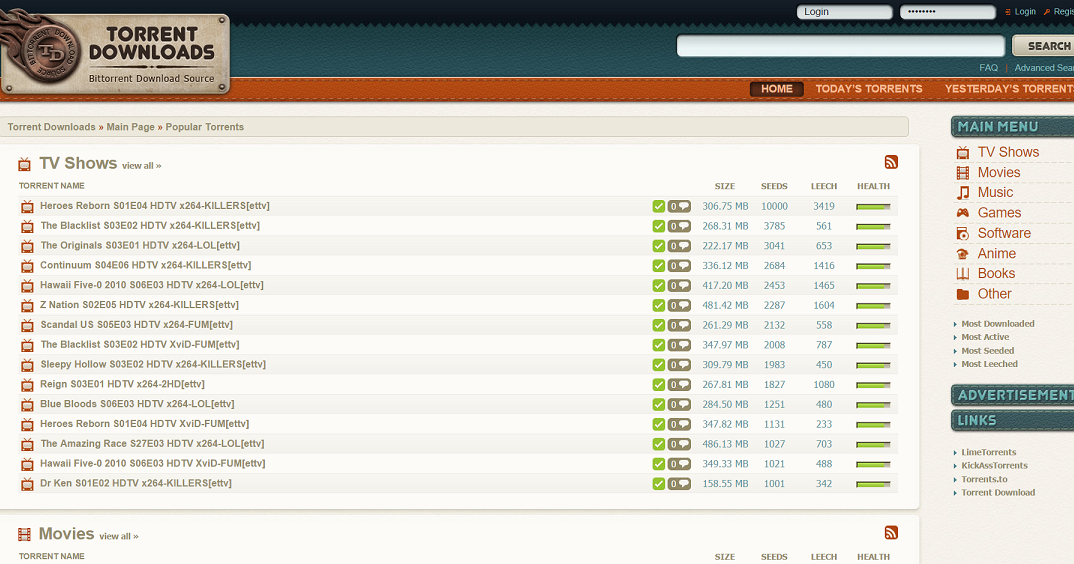
Task: Open The Amazing Race S27E03 torrent
Action: click(x=152, y=444)
